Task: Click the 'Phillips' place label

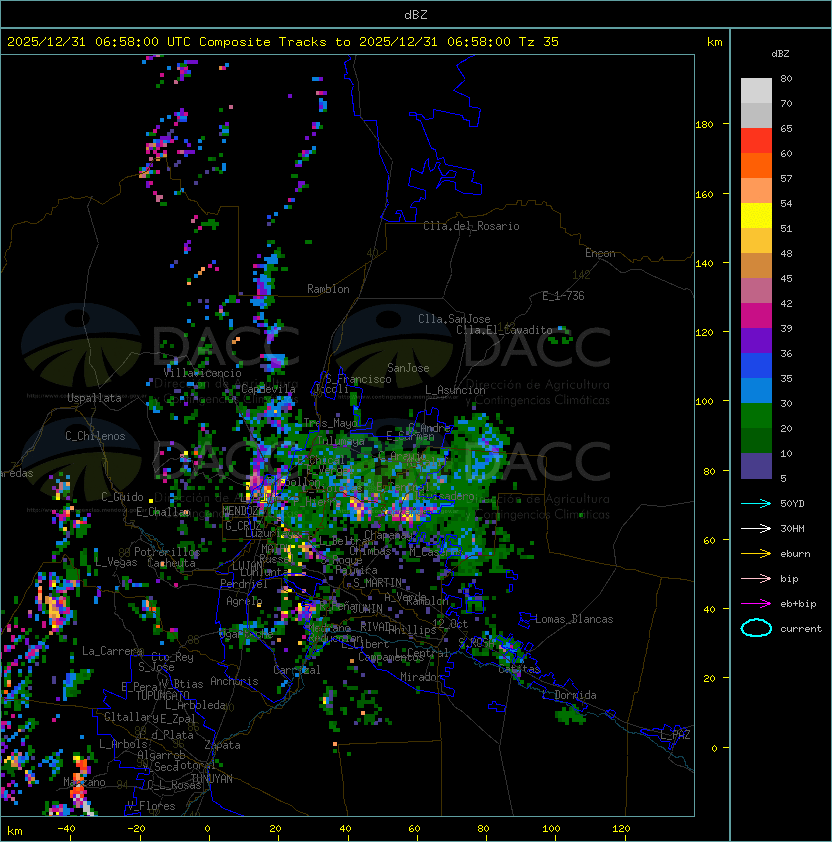Action: pyautogui.click(x=413, y=629)
